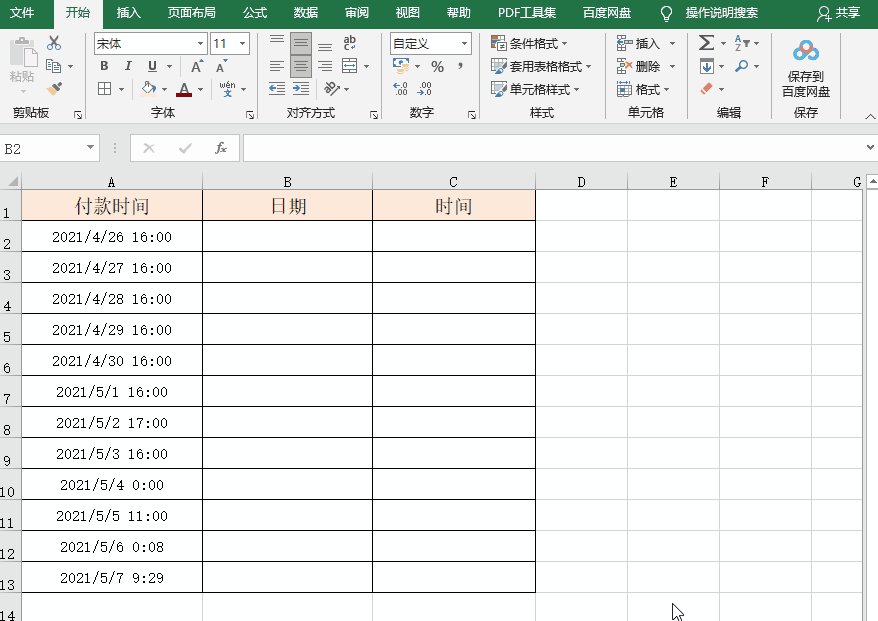This screenshot has width=878, height=621.
Task: Click the wén phonetic guide icon
Action: point(227,88)
